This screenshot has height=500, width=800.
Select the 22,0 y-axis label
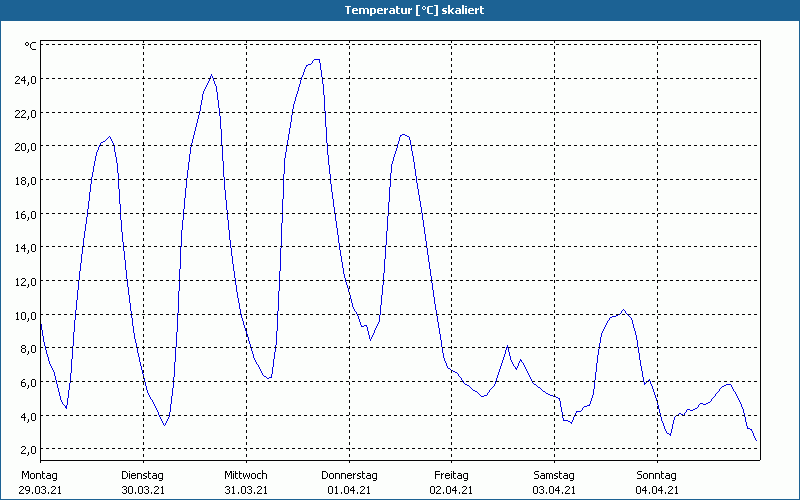(x=26, y=113)
